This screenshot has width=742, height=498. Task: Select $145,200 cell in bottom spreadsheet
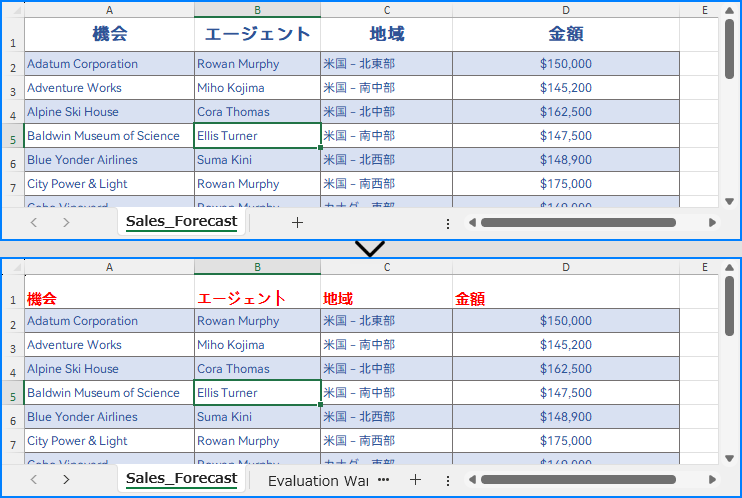(566, 345)
